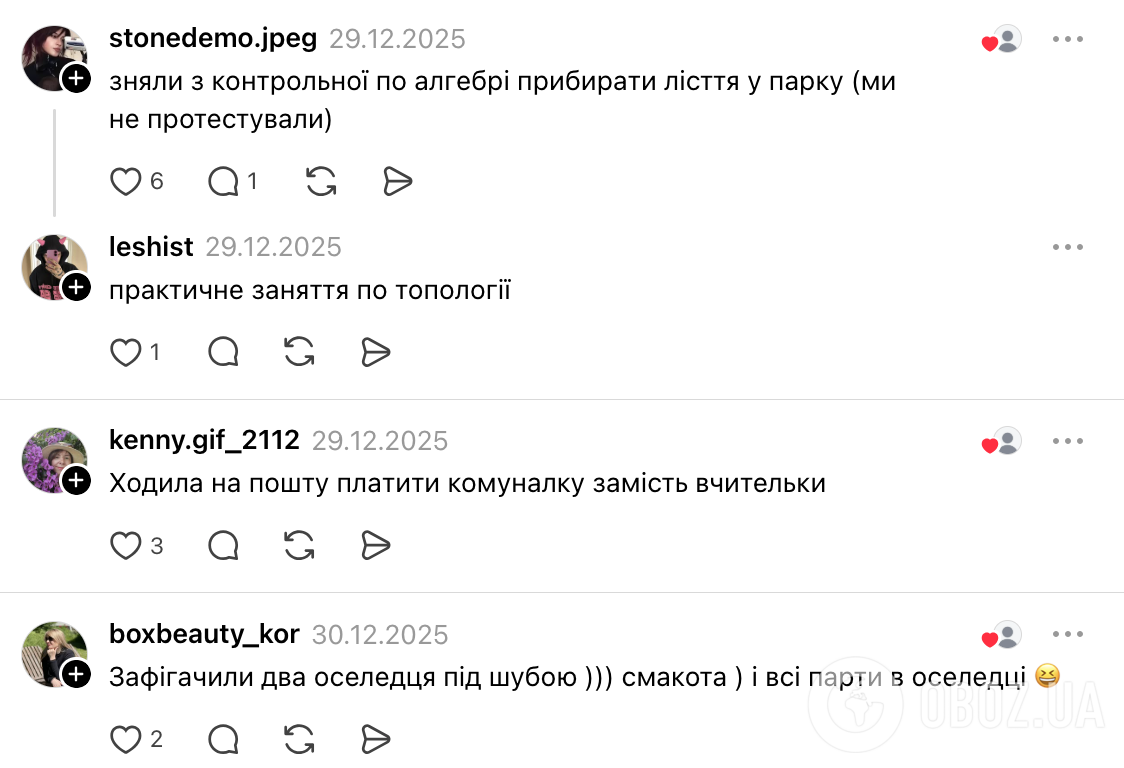Open options menu for boxbeauty_kor's comment
Viewport: 1124px width, 768px height.
point(1069,633)
